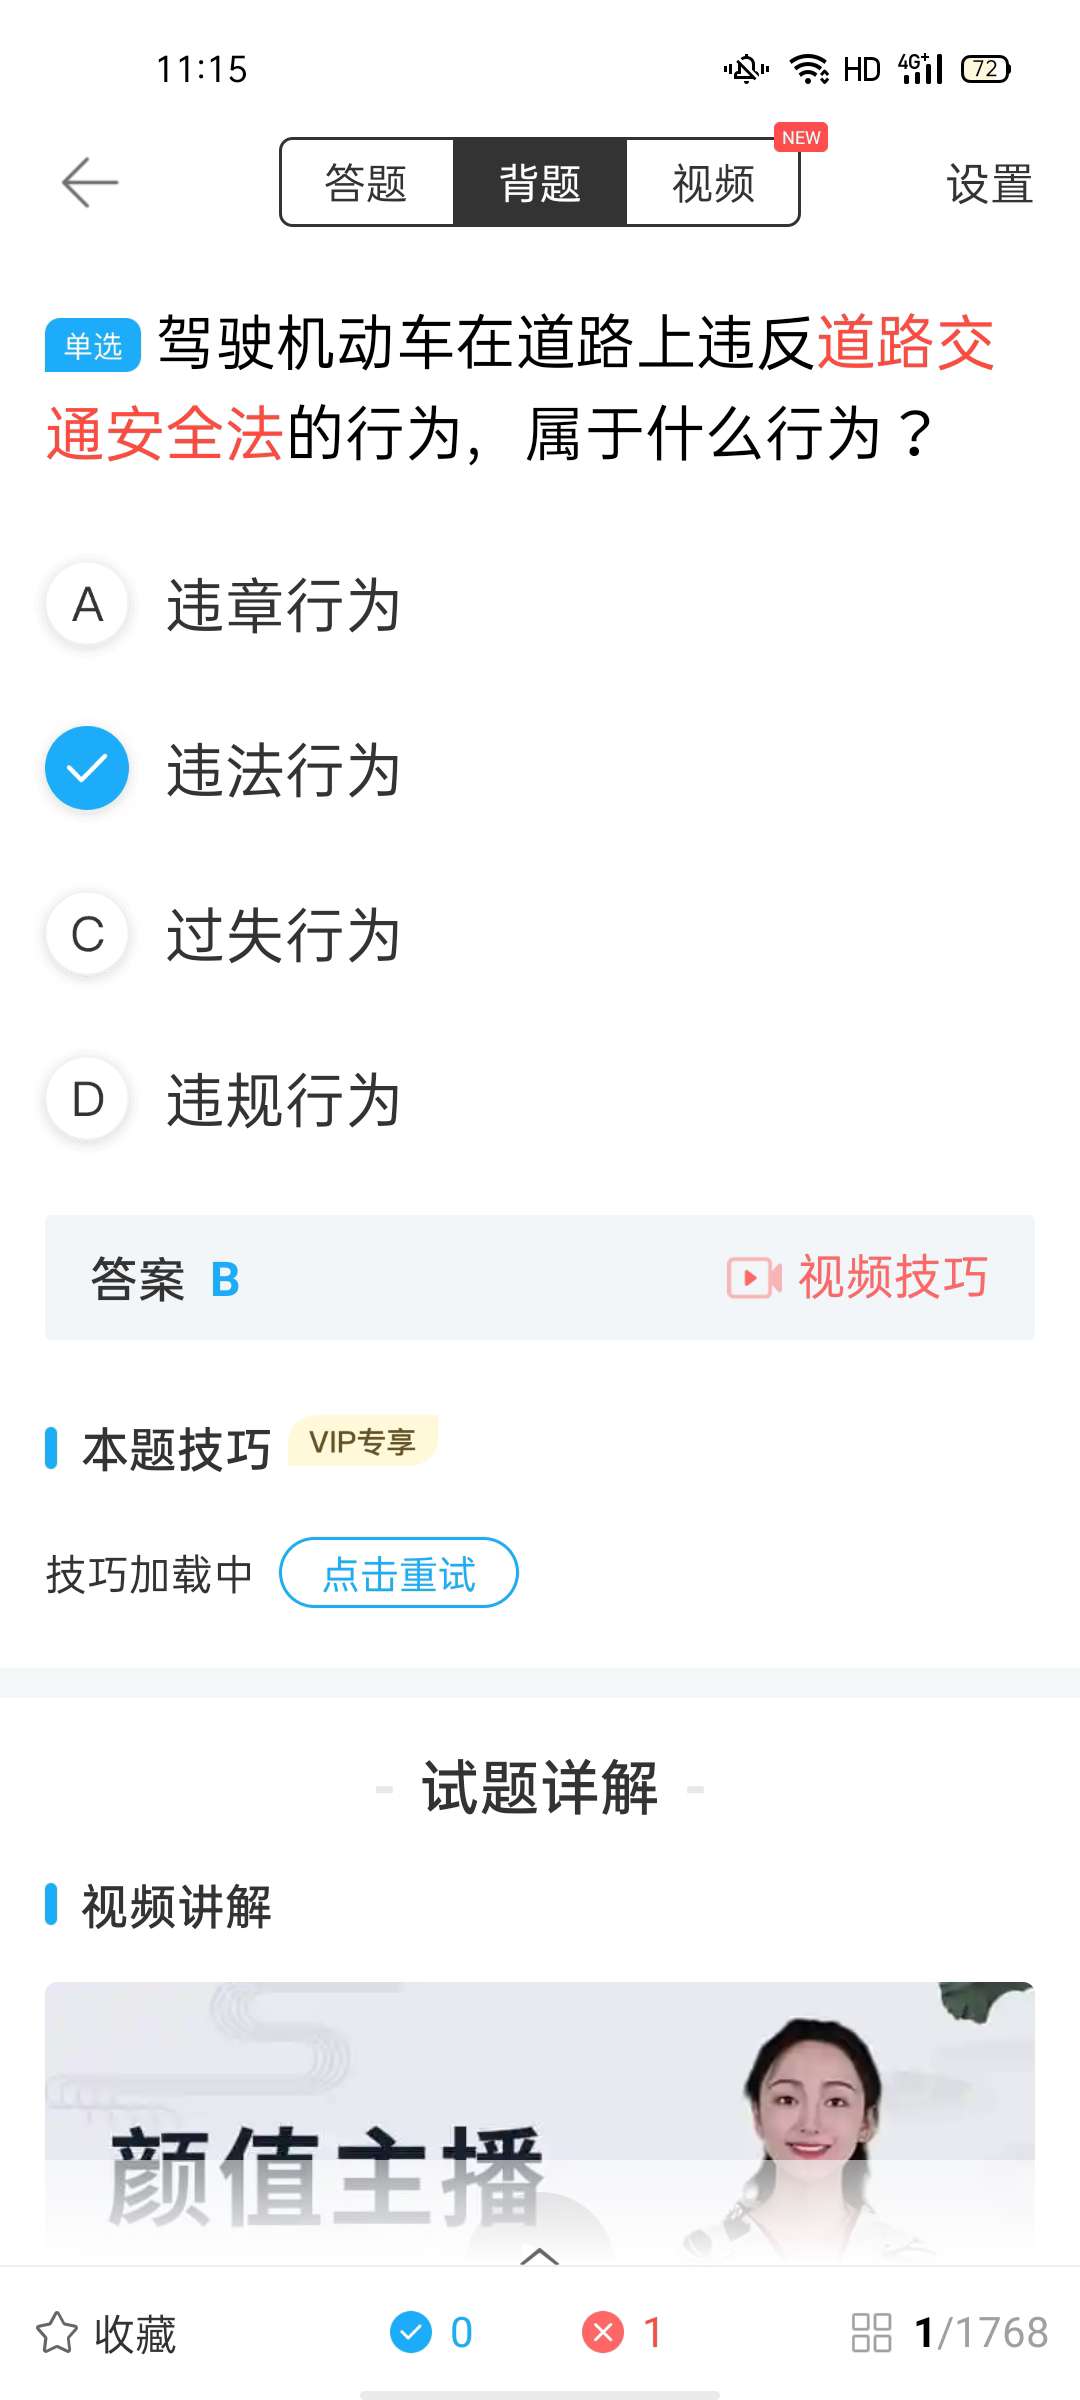The image size is (1080, 2400).
Task: Click the 点击重试 retry button
Action: (398, 1573)
